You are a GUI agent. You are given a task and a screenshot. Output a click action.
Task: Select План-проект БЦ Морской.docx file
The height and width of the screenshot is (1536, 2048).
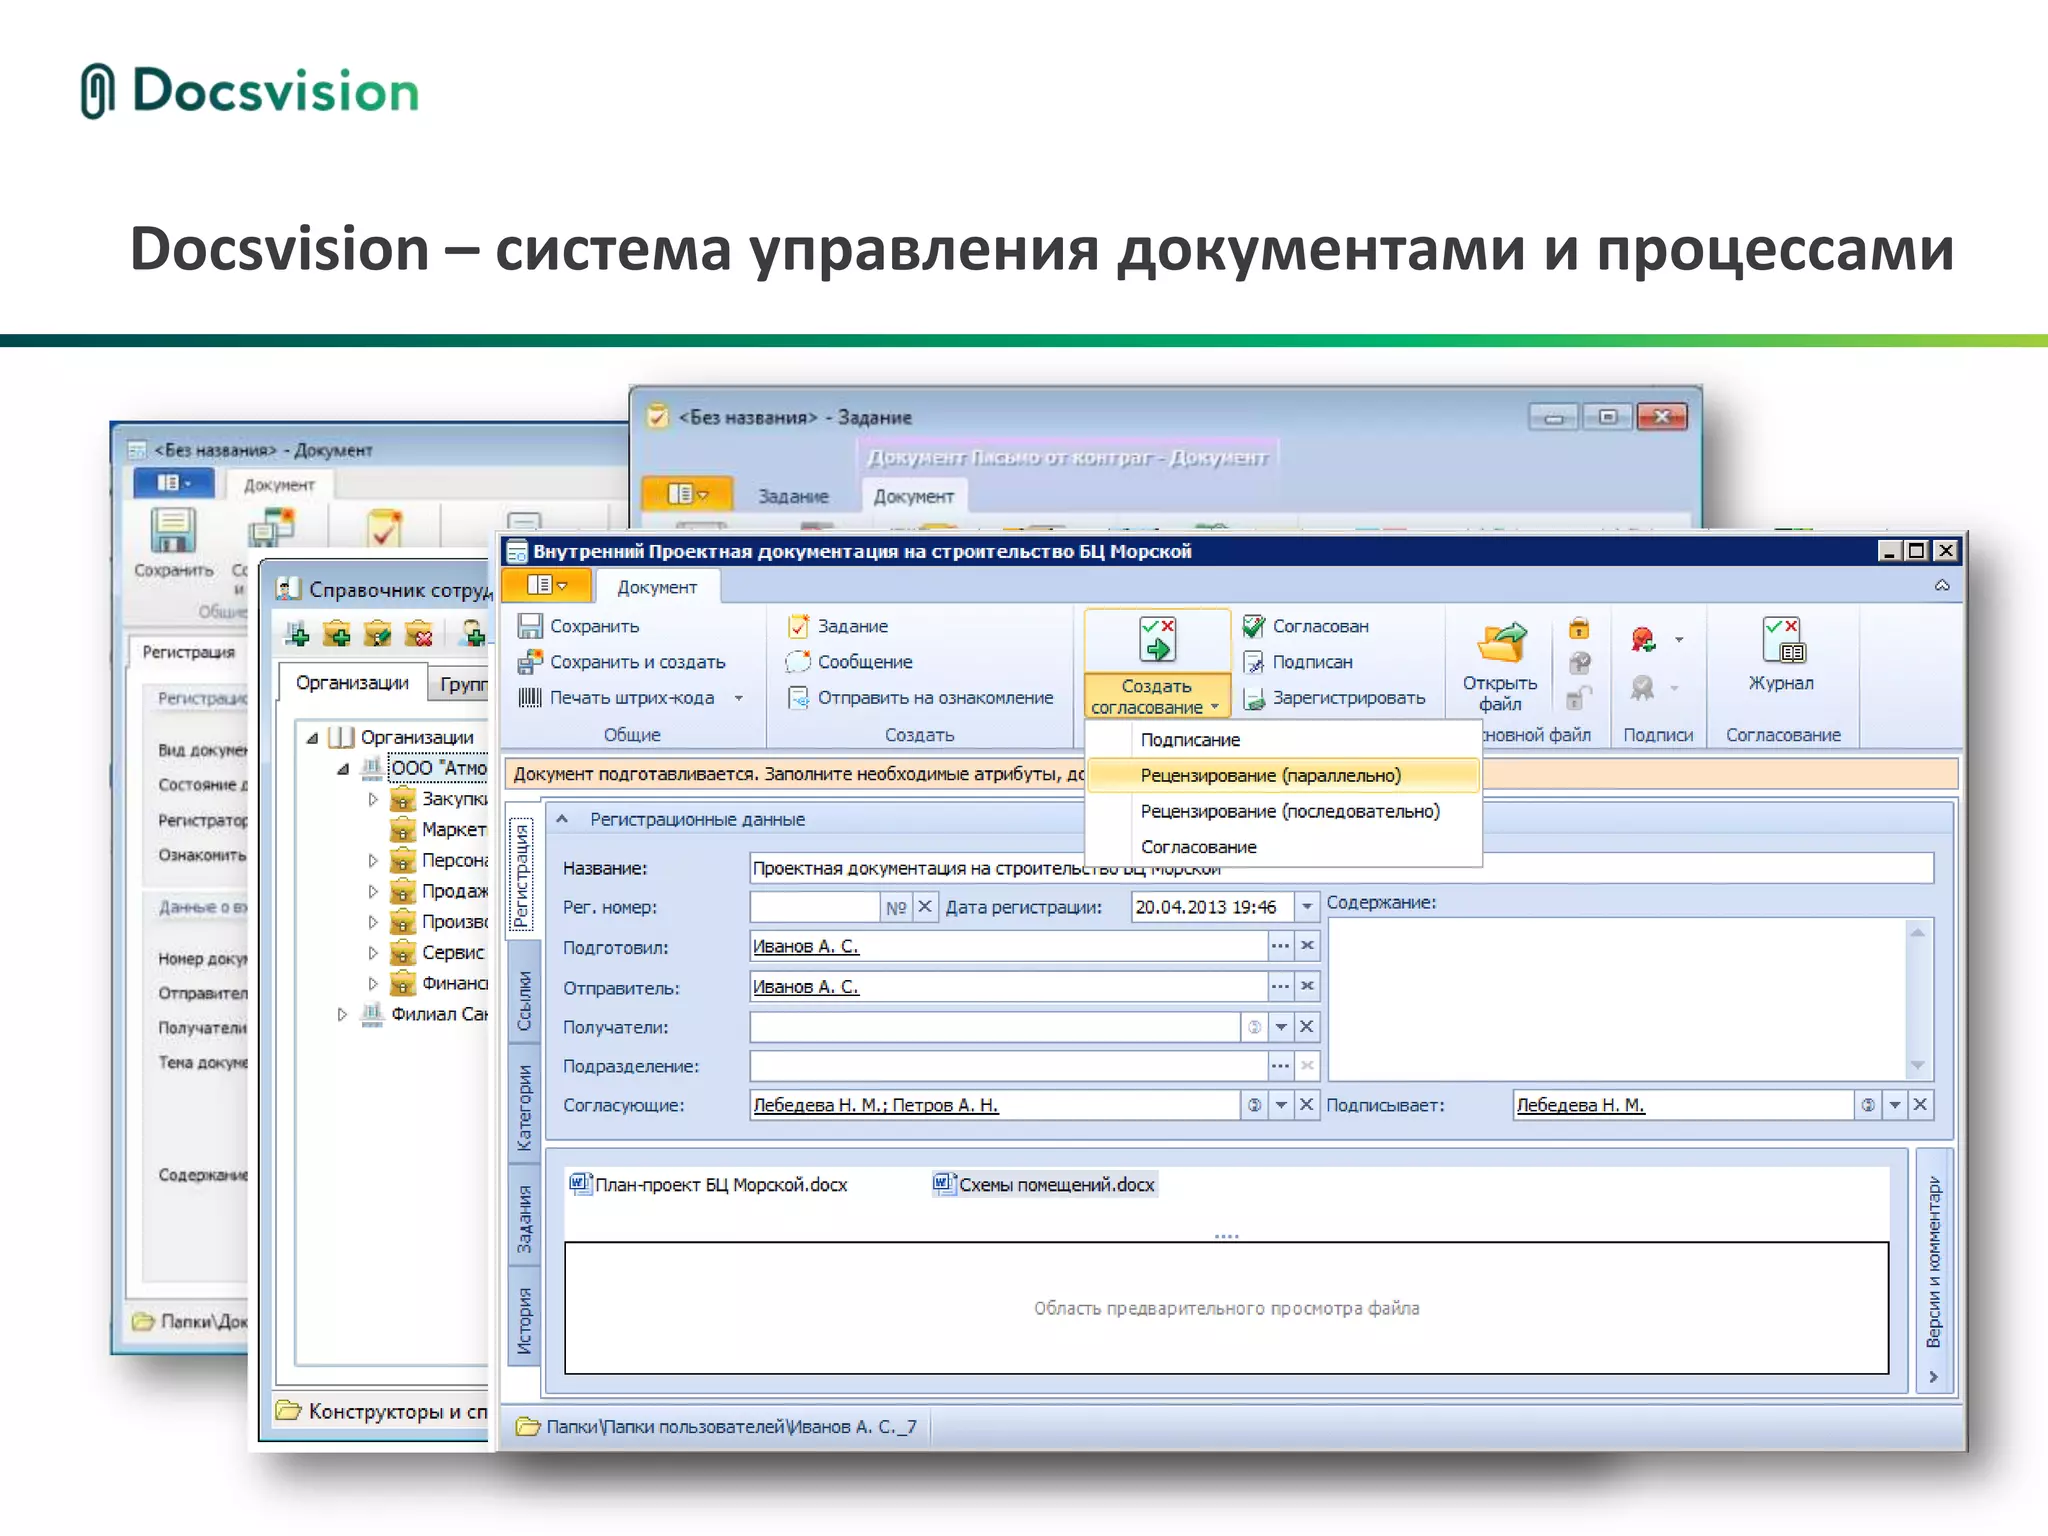coord(709,1185)
